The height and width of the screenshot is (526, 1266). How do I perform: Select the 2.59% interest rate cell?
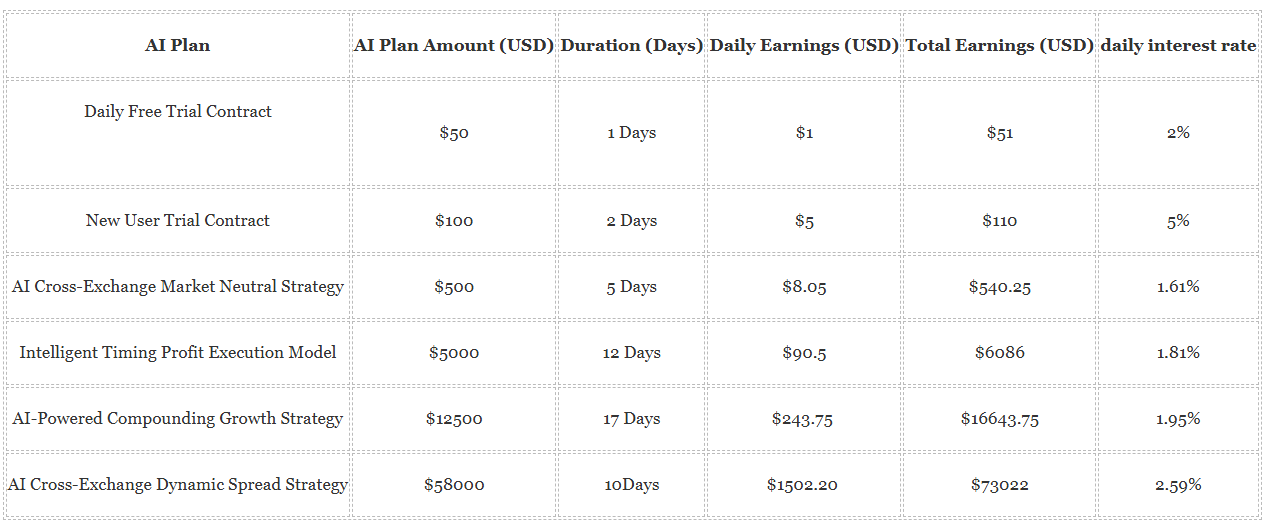(1178, 484)
